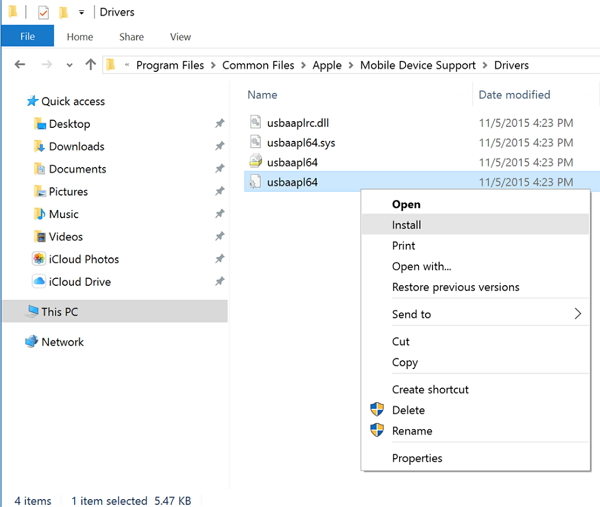Click pin icon next to Documents

(x=219, y=169)
